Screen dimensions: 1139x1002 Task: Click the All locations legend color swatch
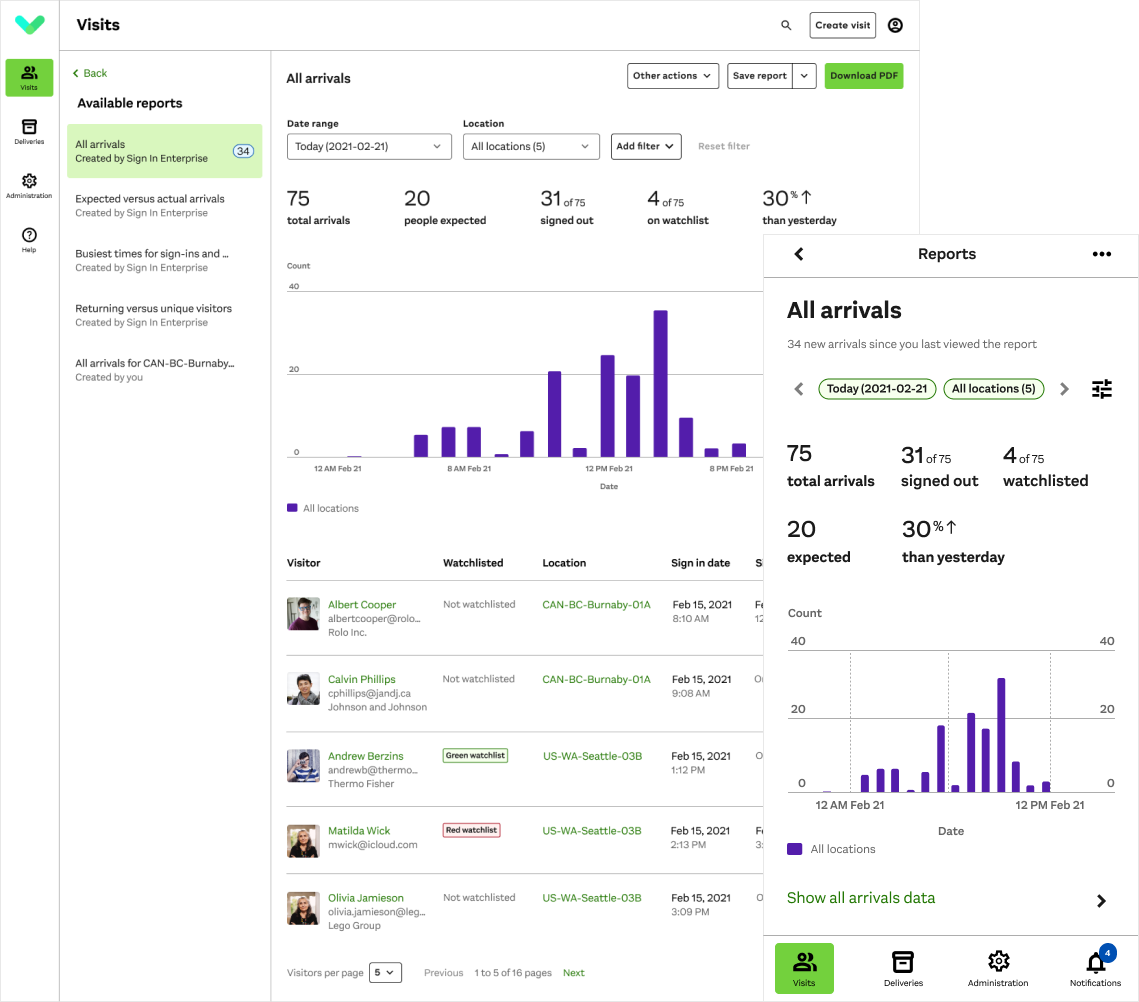[x=292, y=508]
